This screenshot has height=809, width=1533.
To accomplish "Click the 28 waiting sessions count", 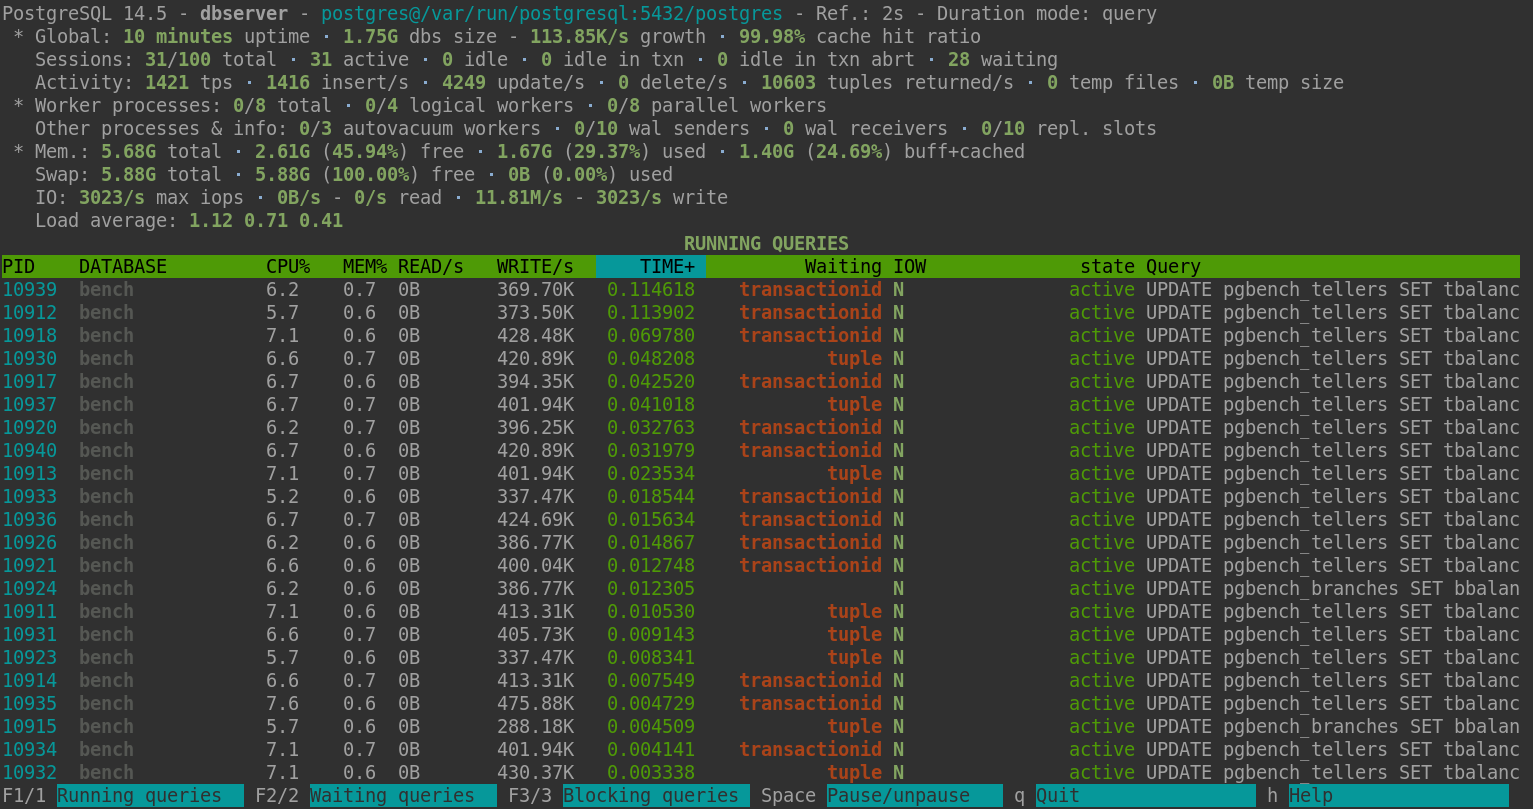I will pyautogui.click(x=959, y=60).
